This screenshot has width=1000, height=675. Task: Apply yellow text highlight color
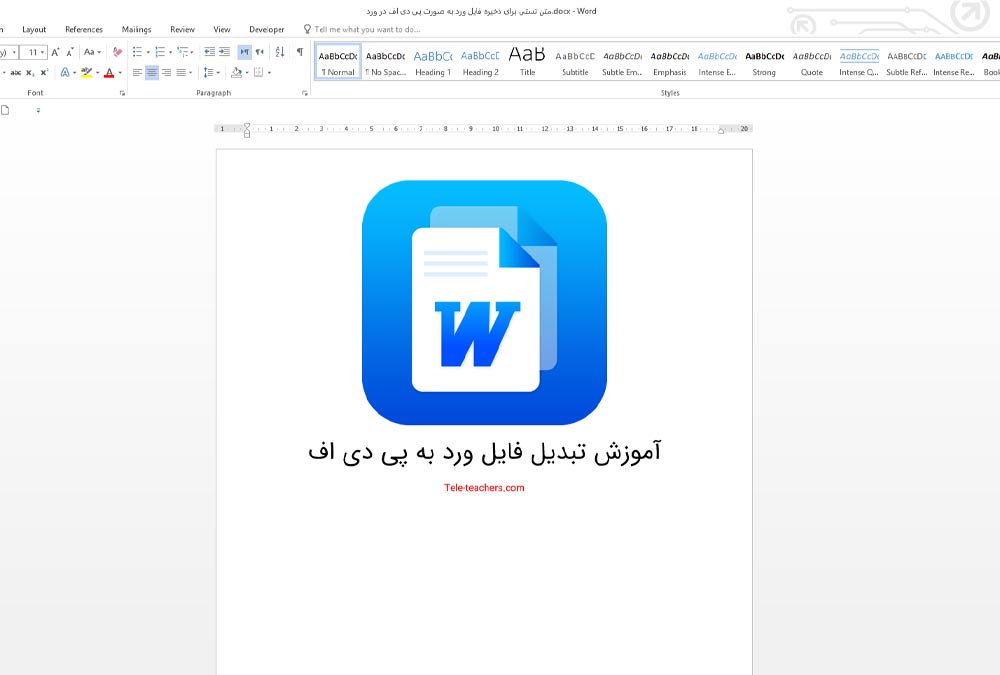(87, 73)
